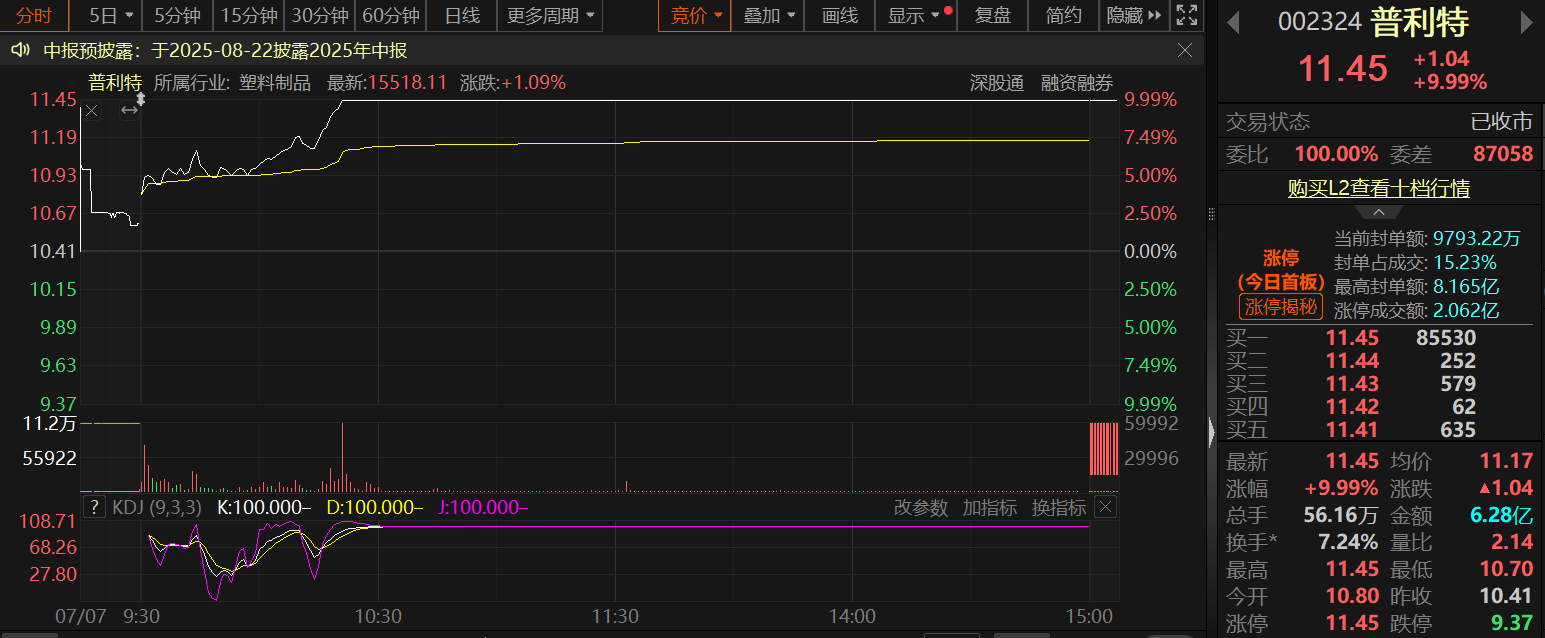Collapse the order book with chevron up
The height and width of the screenshot is (638, 1545).
(1378, 212)
